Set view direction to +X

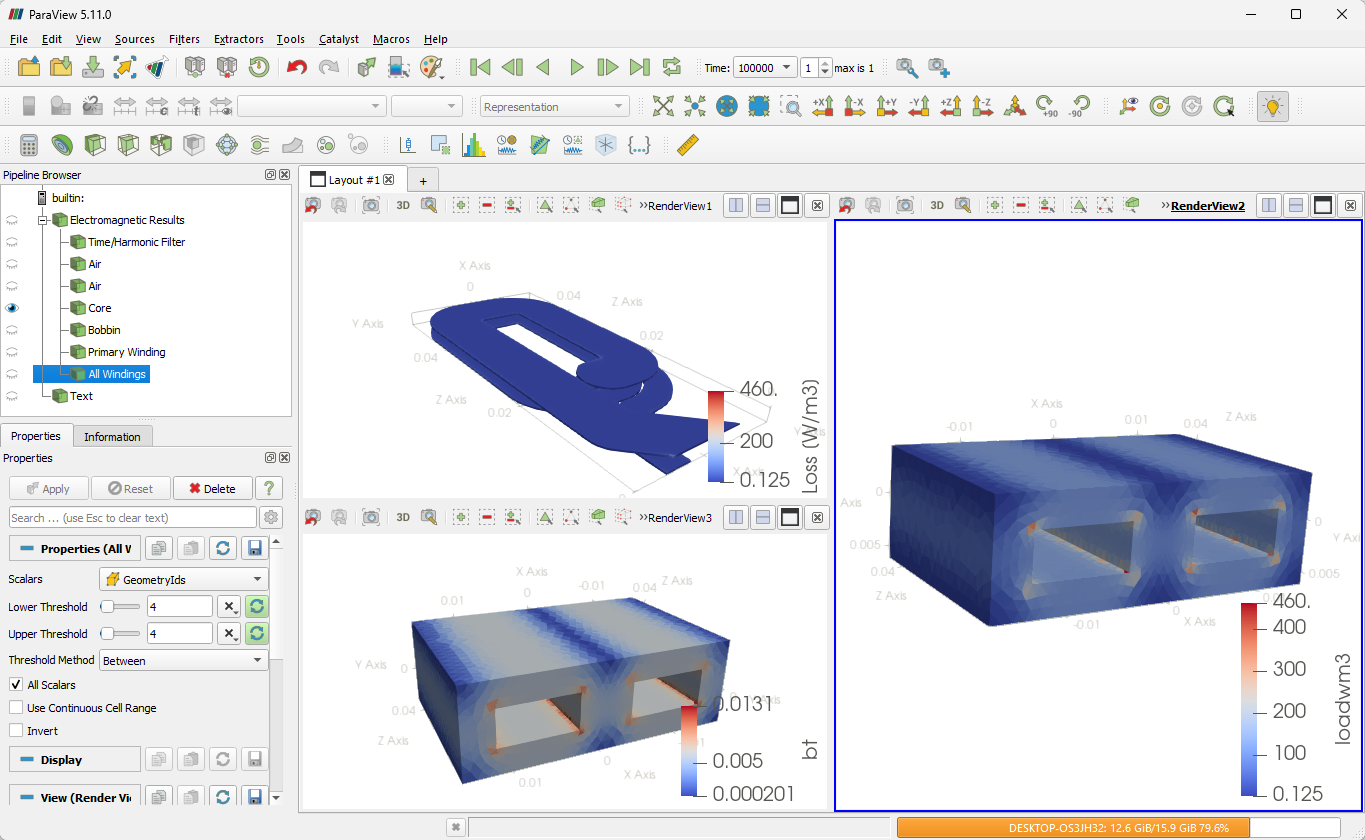(x=823, y=106)
